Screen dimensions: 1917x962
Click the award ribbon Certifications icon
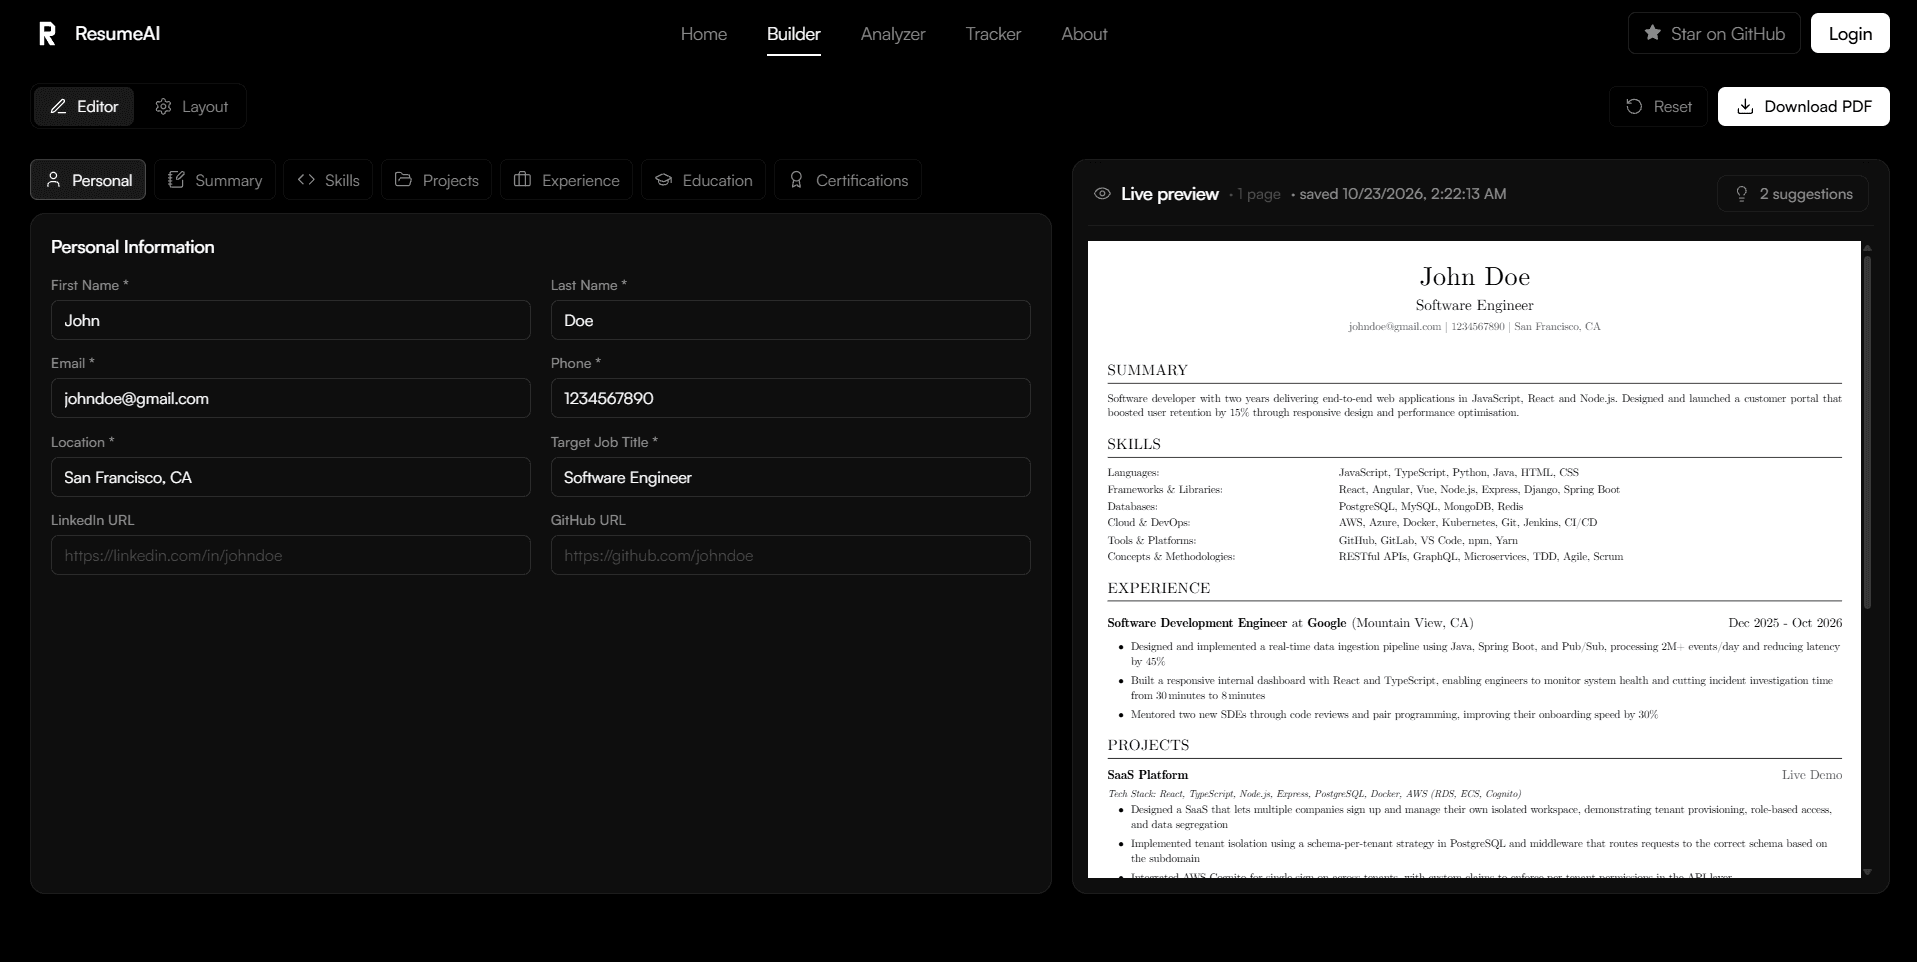796,180
